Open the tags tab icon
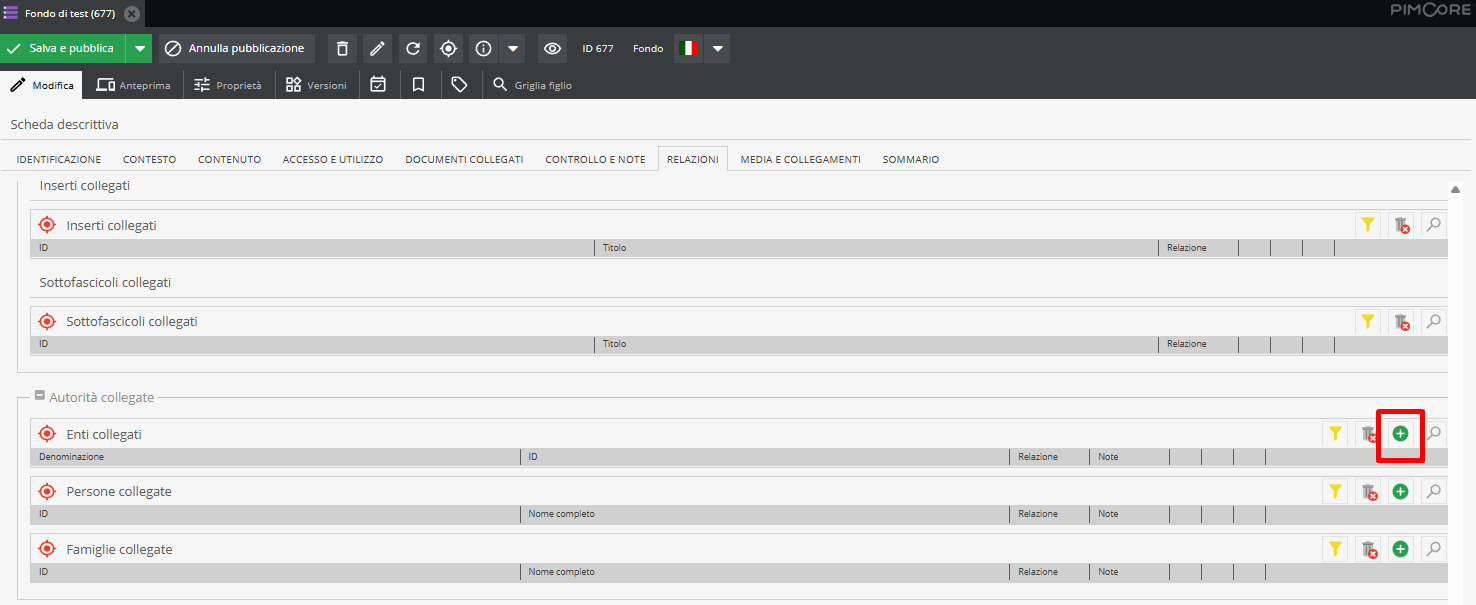The width and height of the screenshot is (1476, 605). point(459,85)
